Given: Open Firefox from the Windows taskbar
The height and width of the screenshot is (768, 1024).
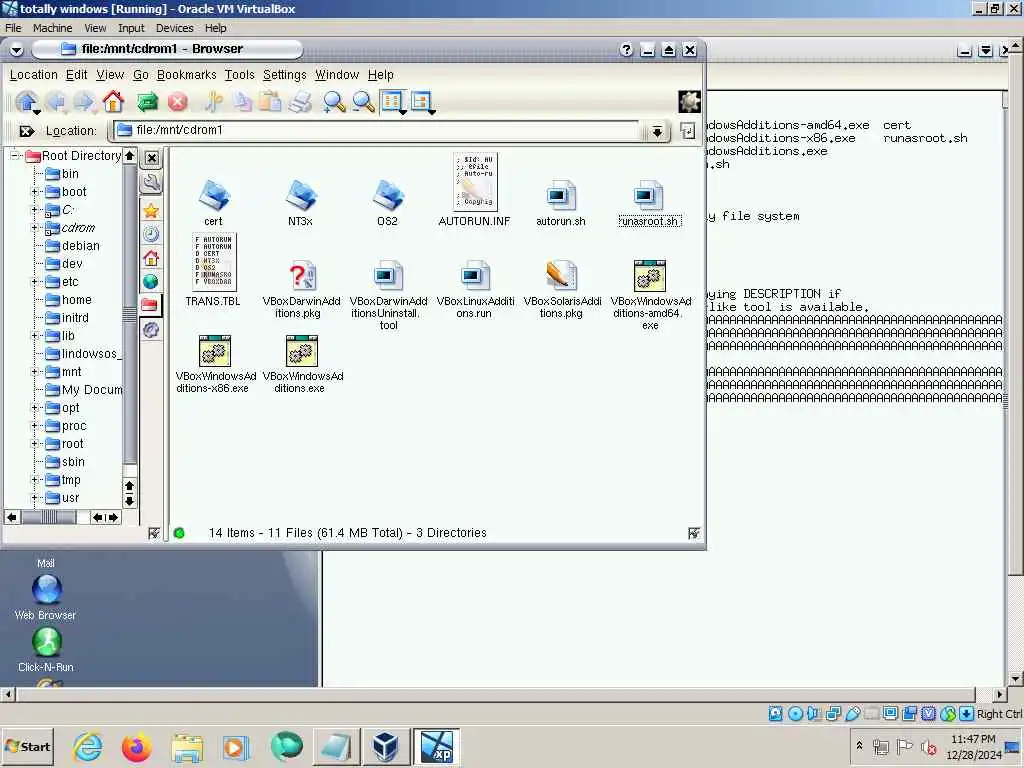Looking at the screenshot, I should tap(136, 746).
